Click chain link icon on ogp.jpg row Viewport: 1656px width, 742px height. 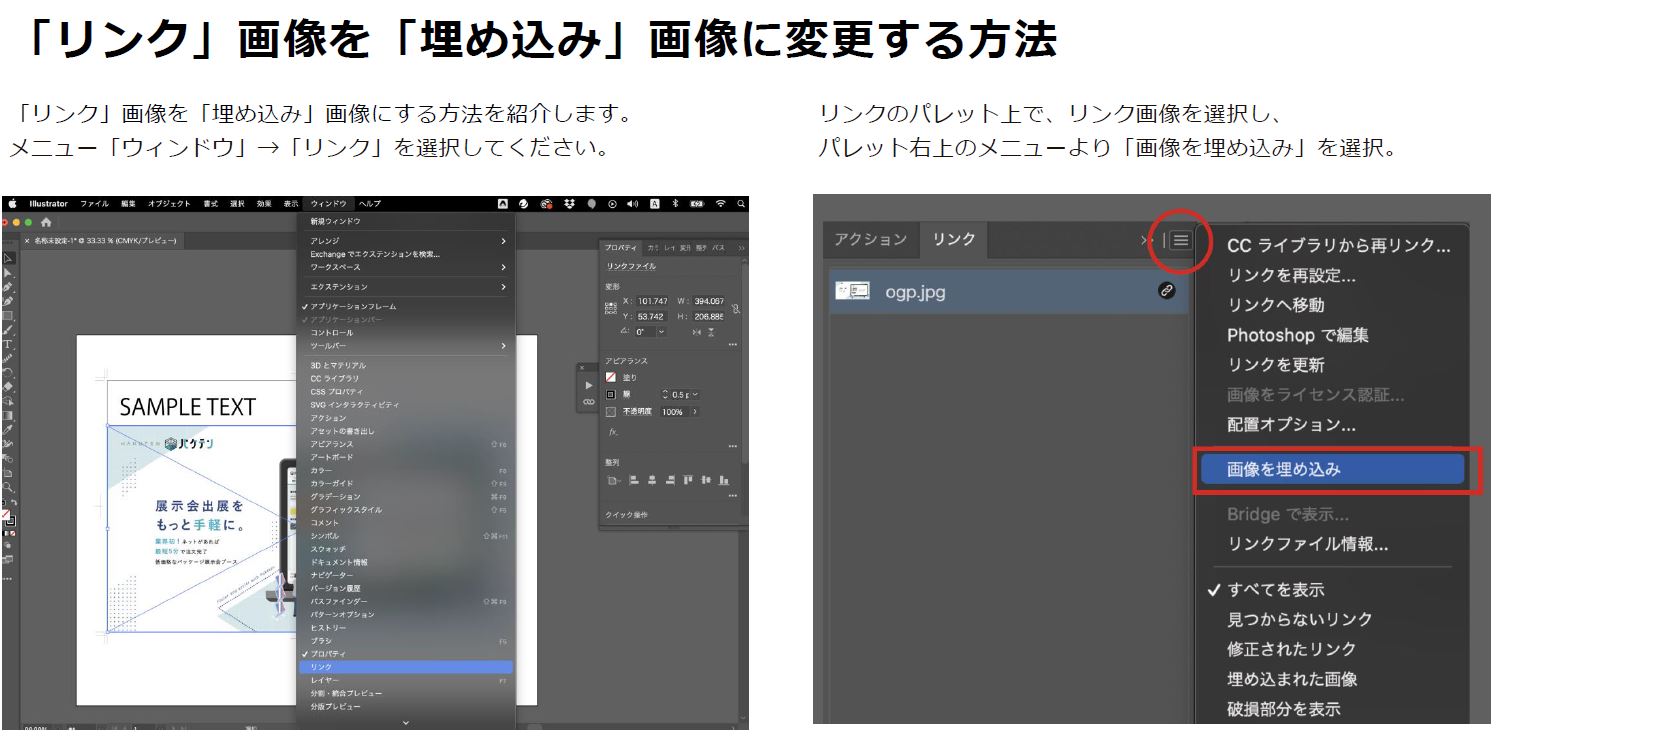[x=1166, y=291]
